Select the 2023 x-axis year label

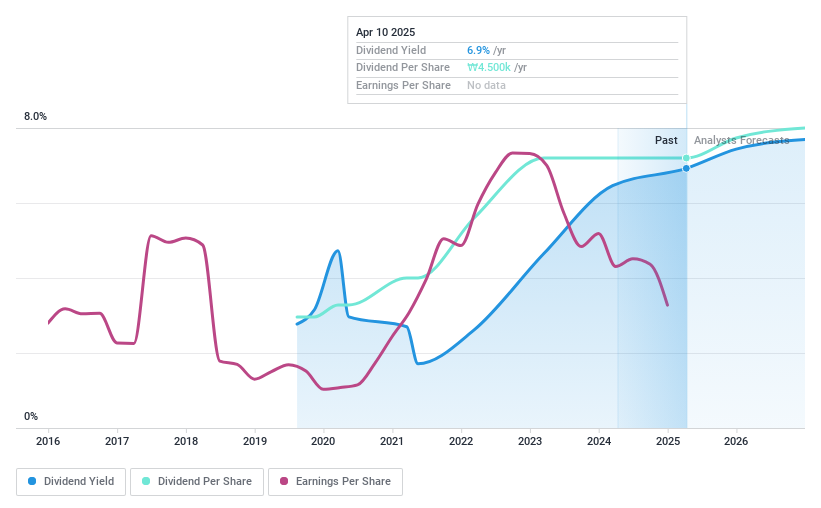(529, 441)
